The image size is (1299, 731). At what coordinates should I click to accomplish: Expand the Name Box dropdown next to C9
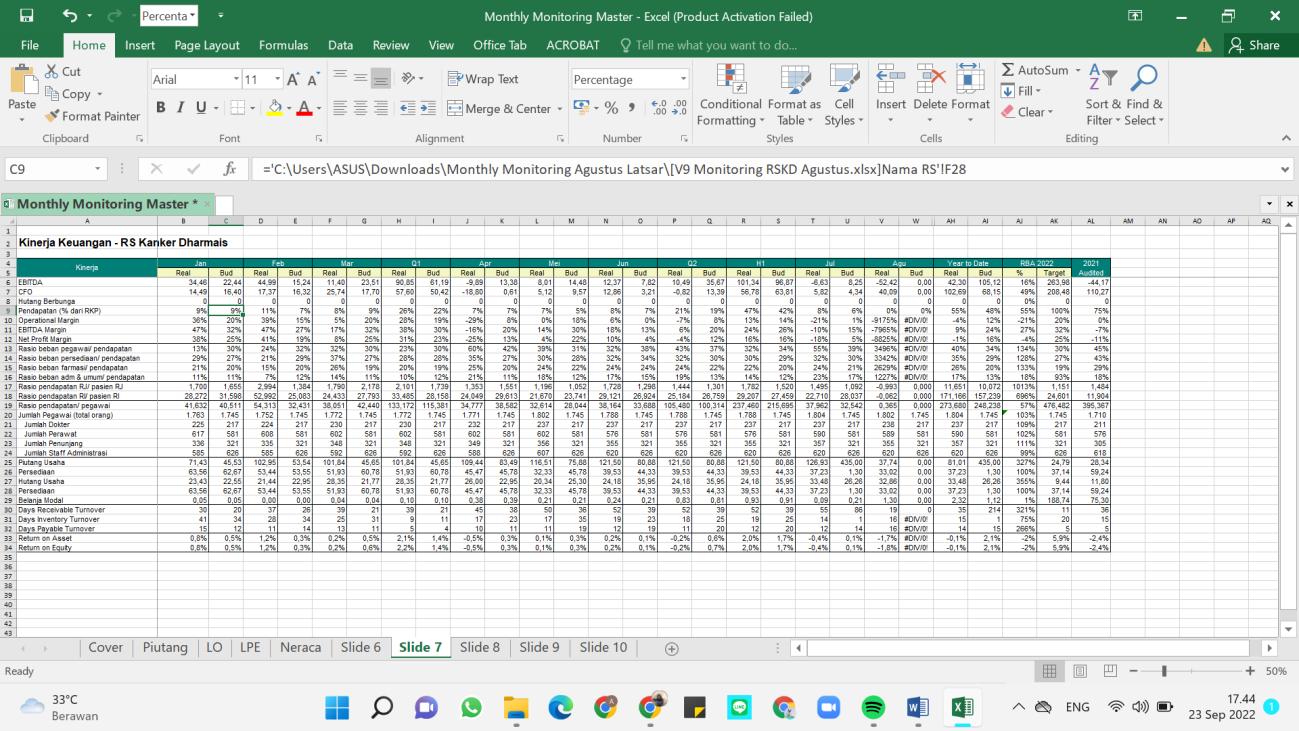coord(97,169)
